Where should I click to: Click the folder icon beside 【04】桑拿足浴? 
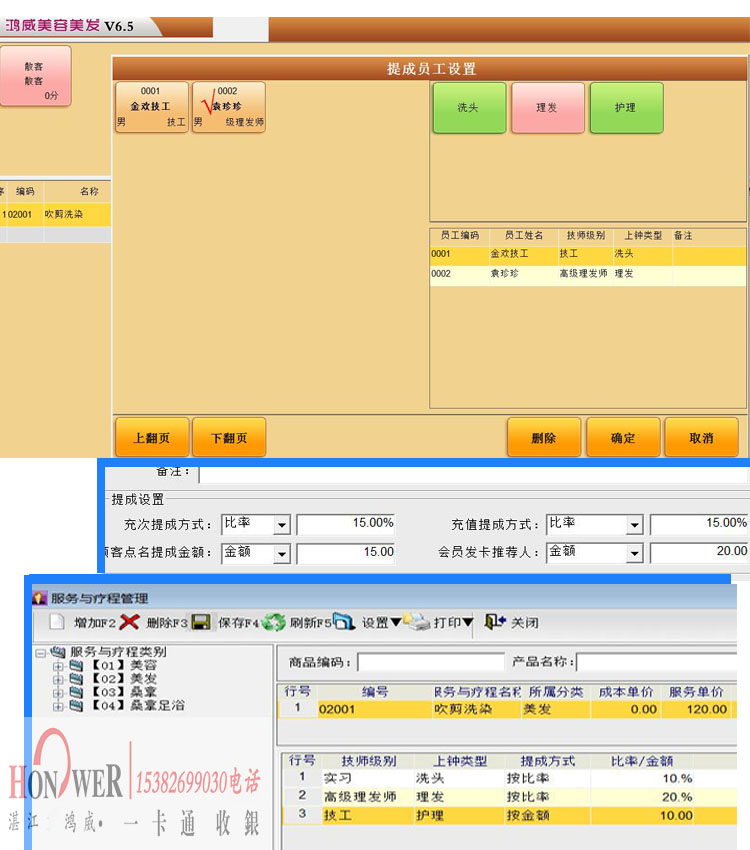click(x=76, y=706)
